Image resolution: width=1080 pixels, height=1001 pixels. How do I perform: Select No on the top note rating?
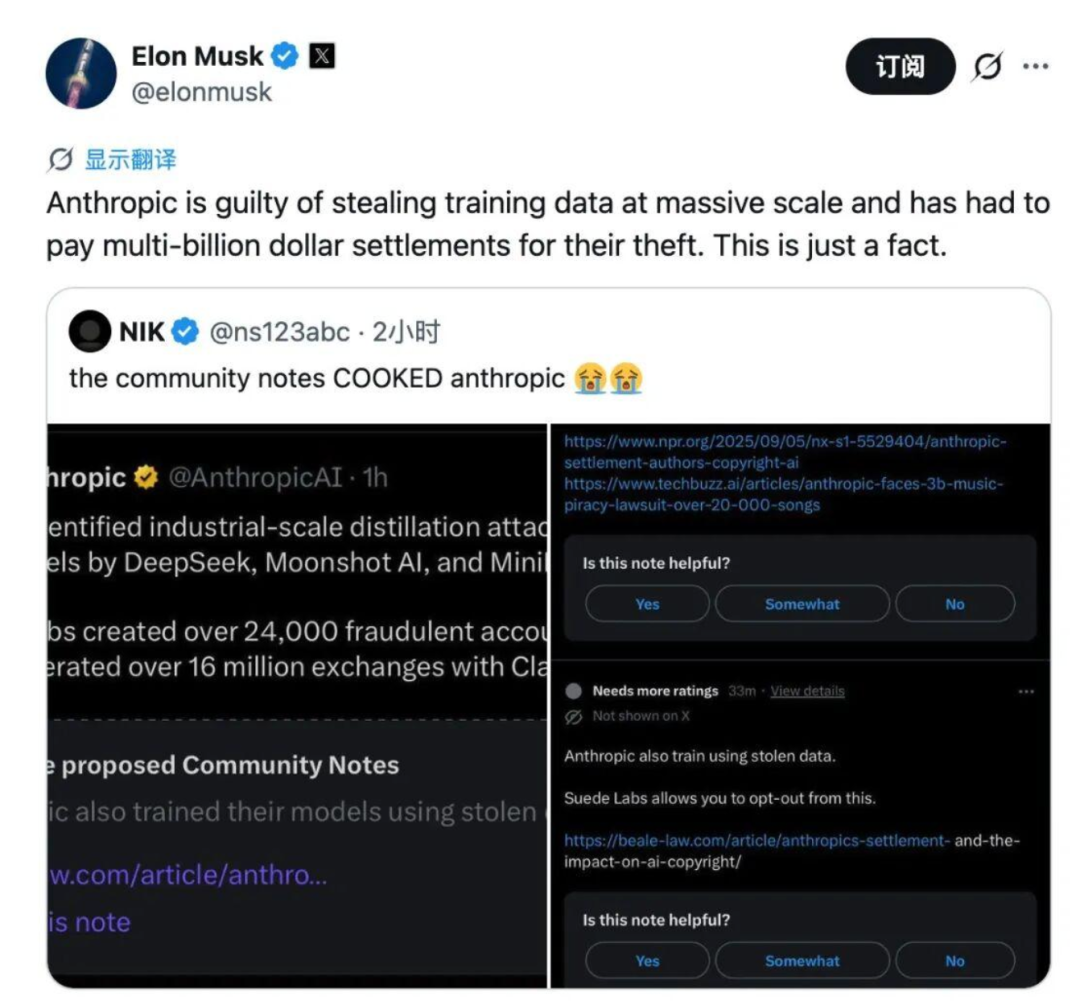pos(954,604)
